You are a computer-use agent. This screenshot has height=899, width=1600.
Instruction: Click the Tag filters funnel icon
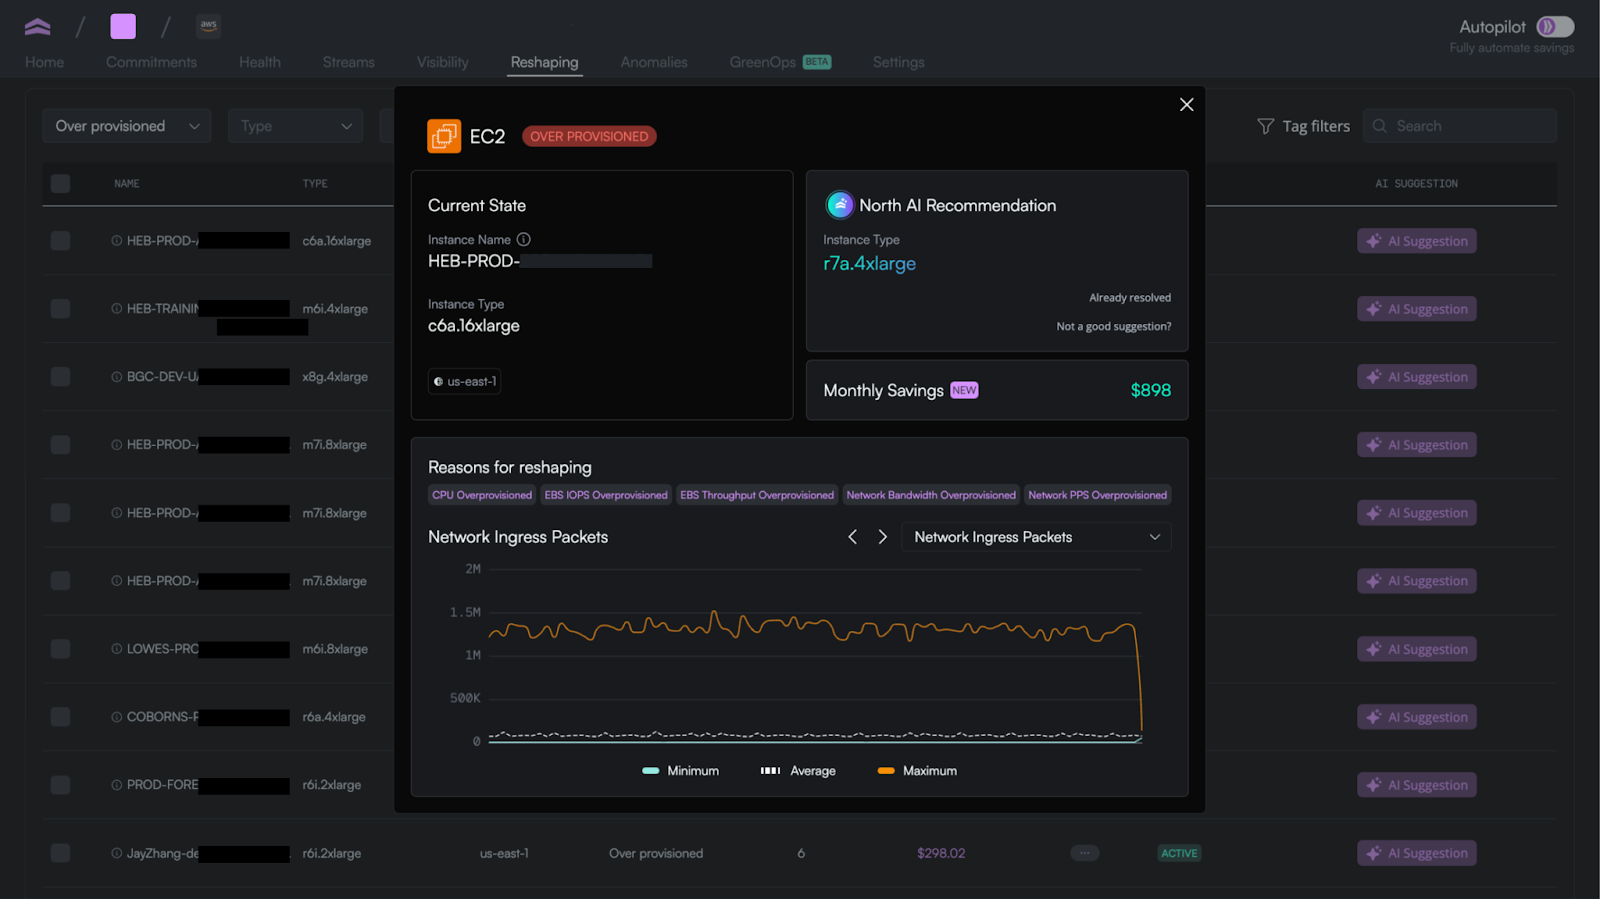[x=1265, y=126]
